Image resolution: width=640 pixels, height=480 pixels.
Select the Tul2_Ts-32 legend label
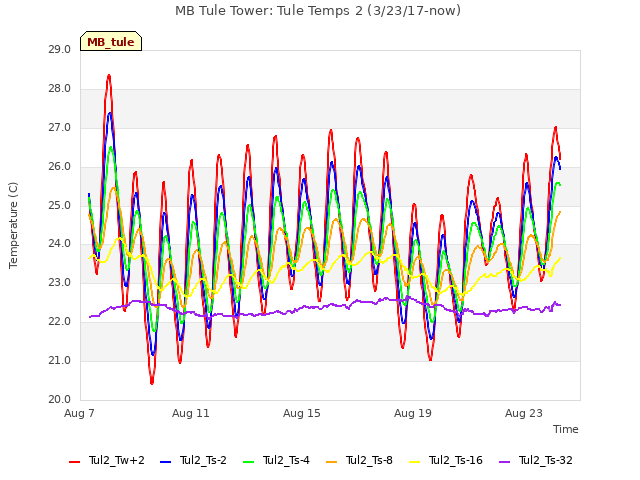coord(546,460)
